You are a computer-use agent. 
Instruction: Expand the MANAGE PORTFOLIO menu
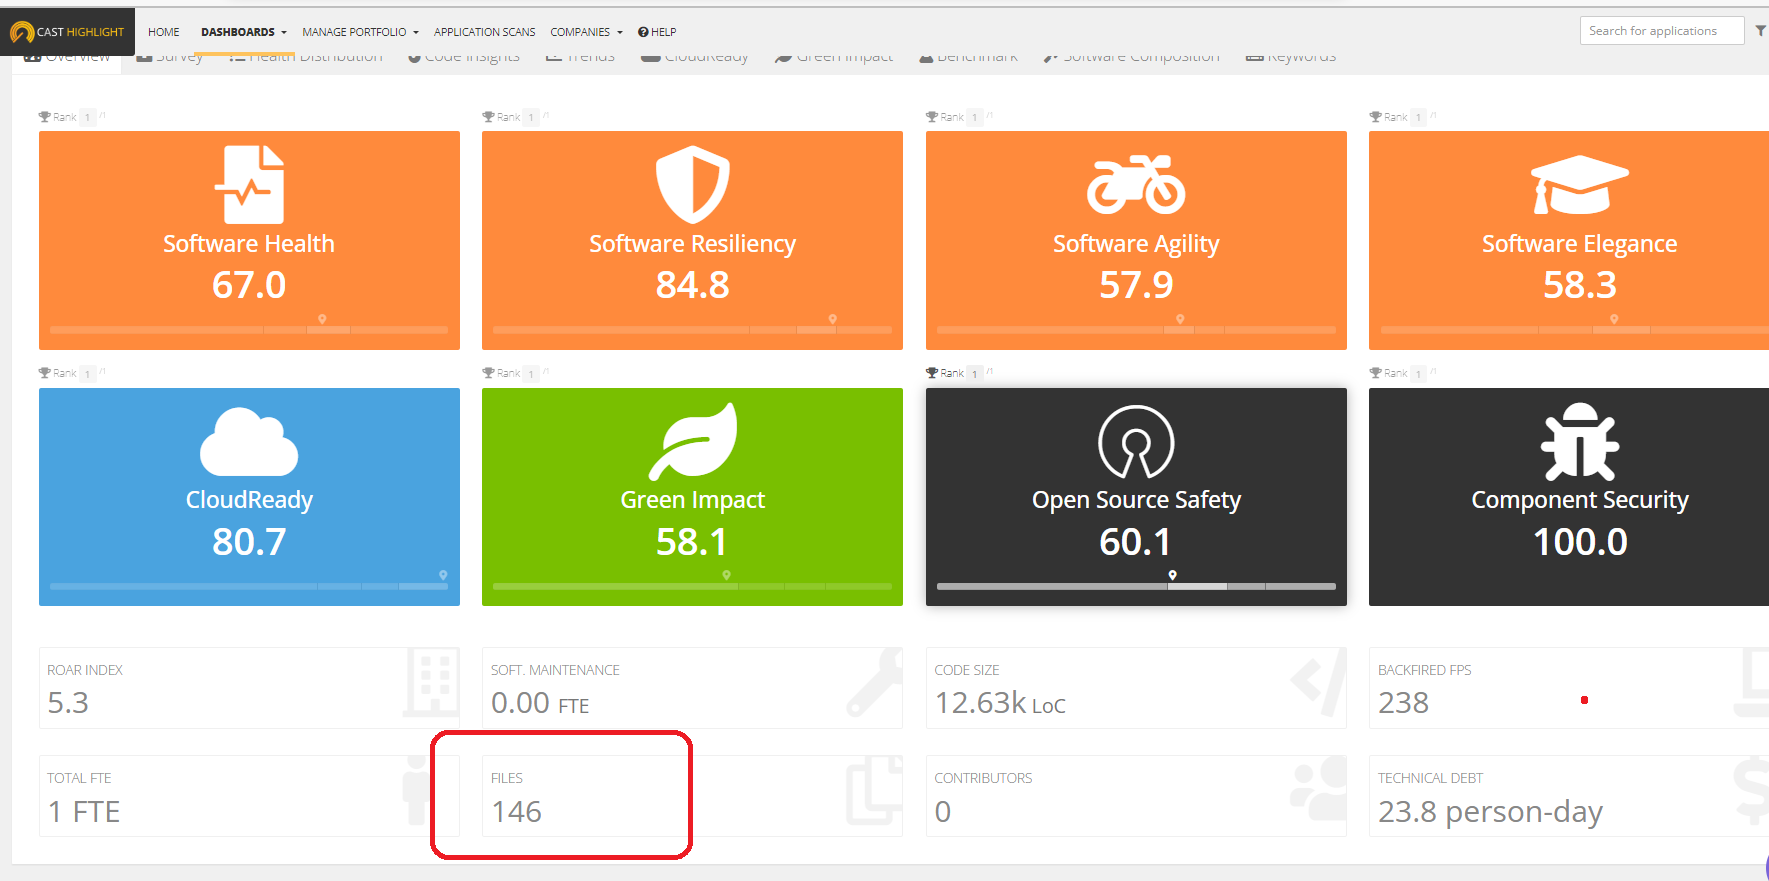pyautogui.click(x=360, y=32)
